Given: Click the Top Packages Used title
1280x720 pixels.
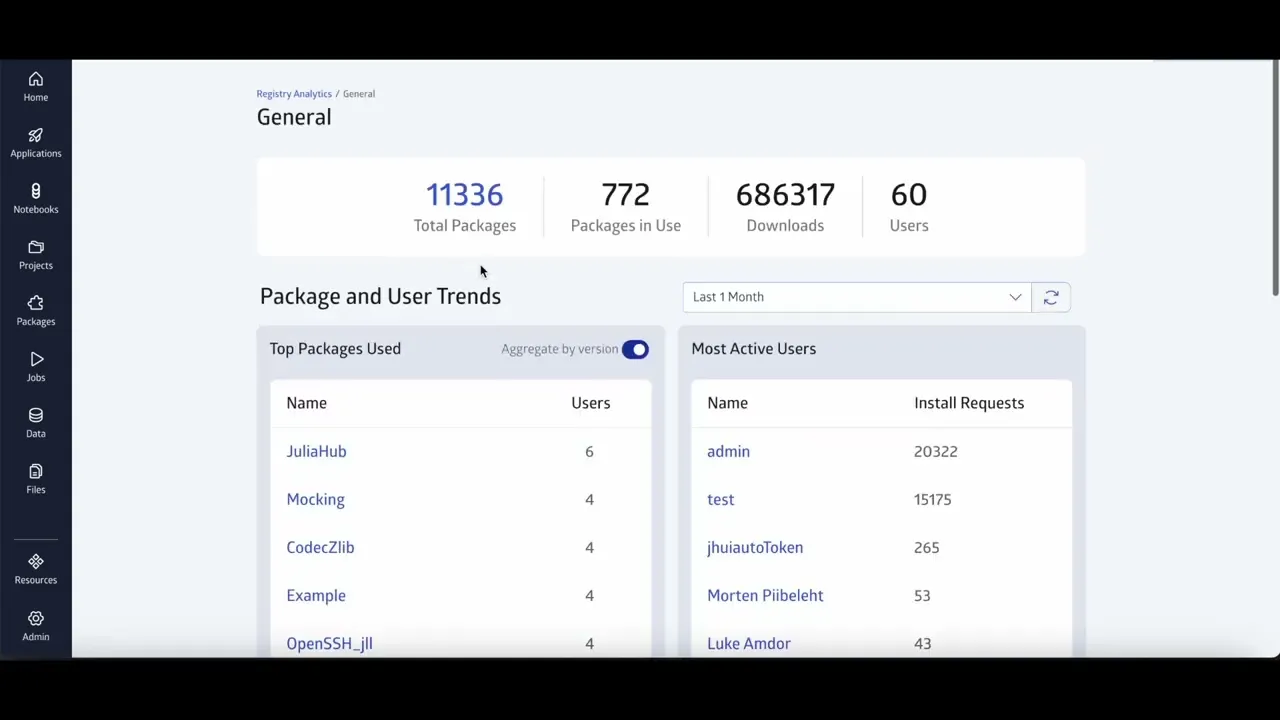Looking at the screenshot, I should coord(335,349).
